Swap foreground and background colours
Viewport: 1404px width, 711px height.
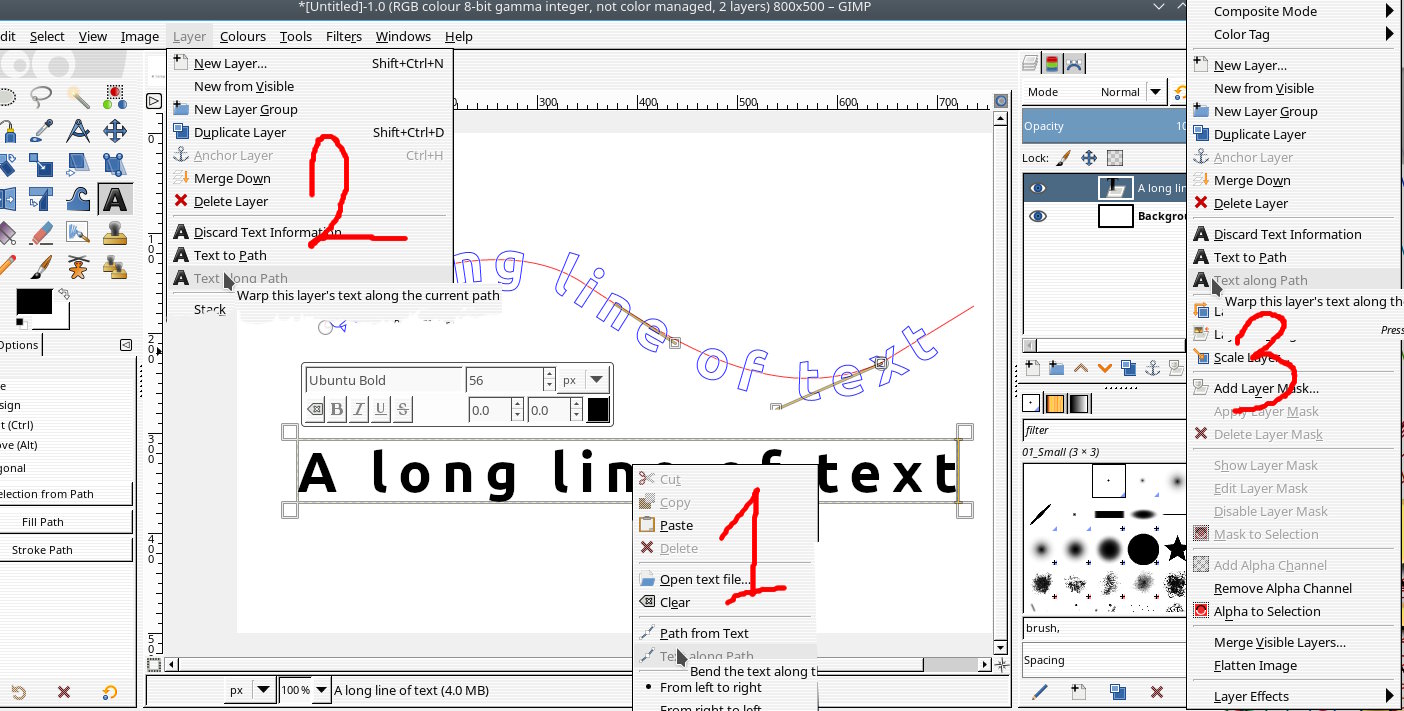click(63, 294)
